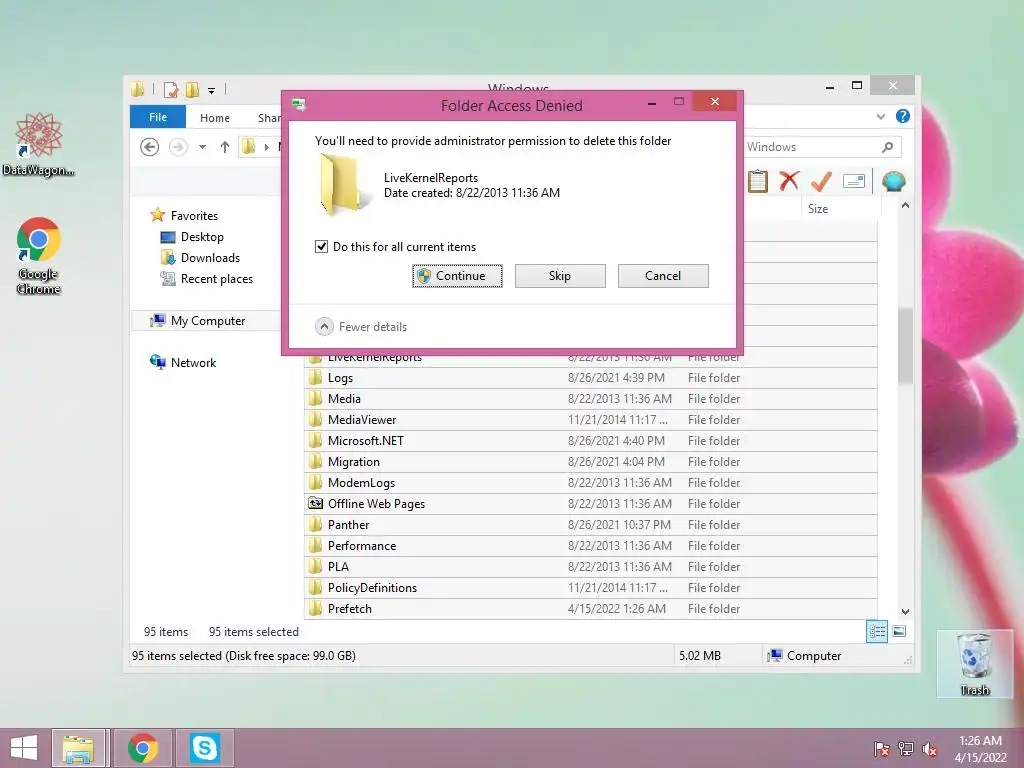Select the Logs folder
The width and height of the screenshot is (1024, 768).
tap(591, 377)
